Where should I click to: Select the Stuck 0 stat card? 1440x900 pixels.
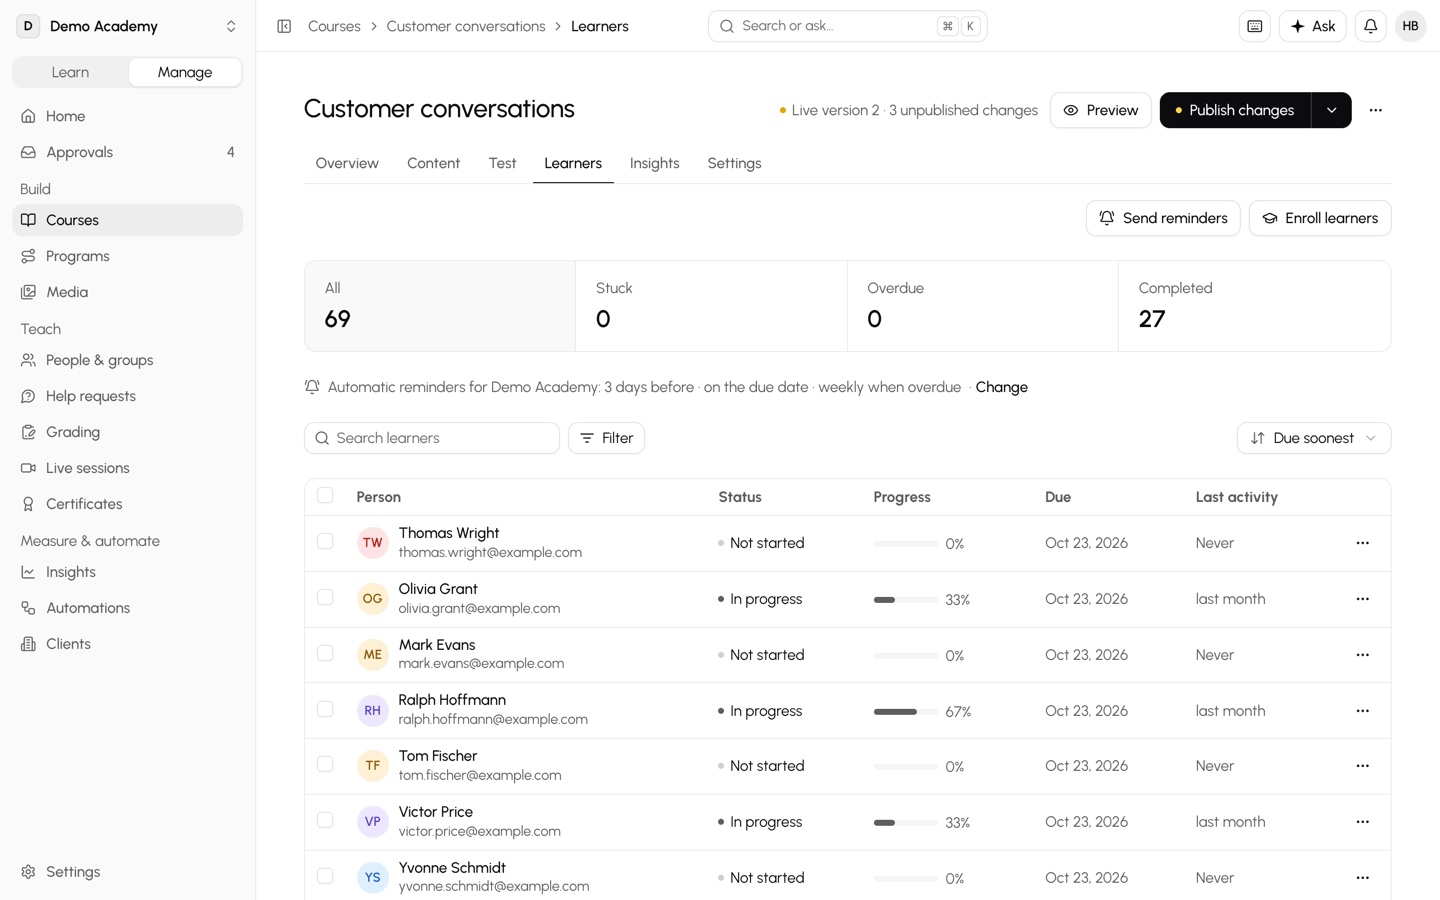pos(711,306)
